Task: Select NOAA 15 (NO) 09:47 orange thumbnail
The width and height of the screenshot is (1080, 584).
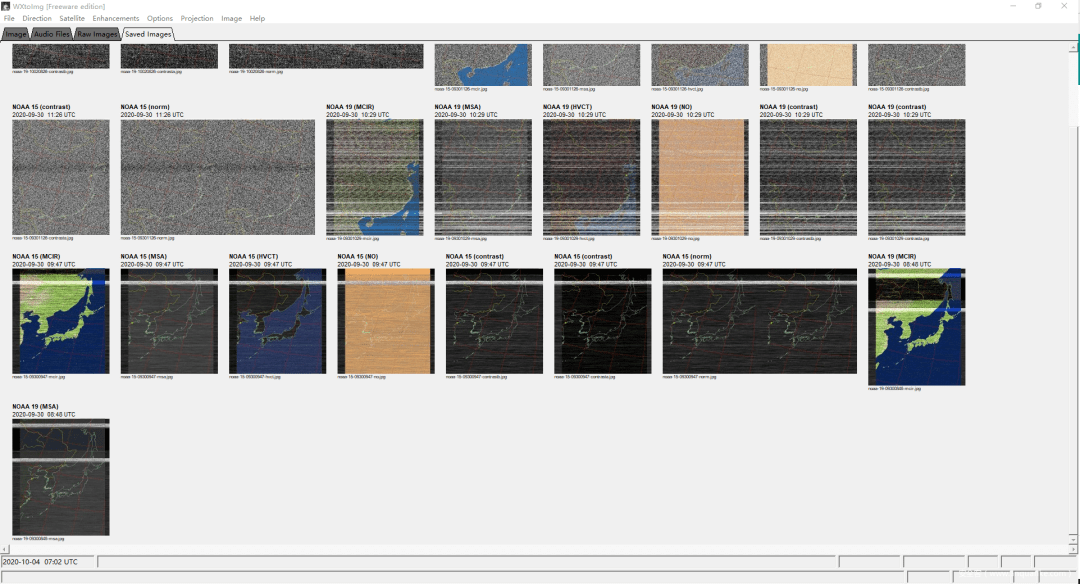Action: coord(386,320)
